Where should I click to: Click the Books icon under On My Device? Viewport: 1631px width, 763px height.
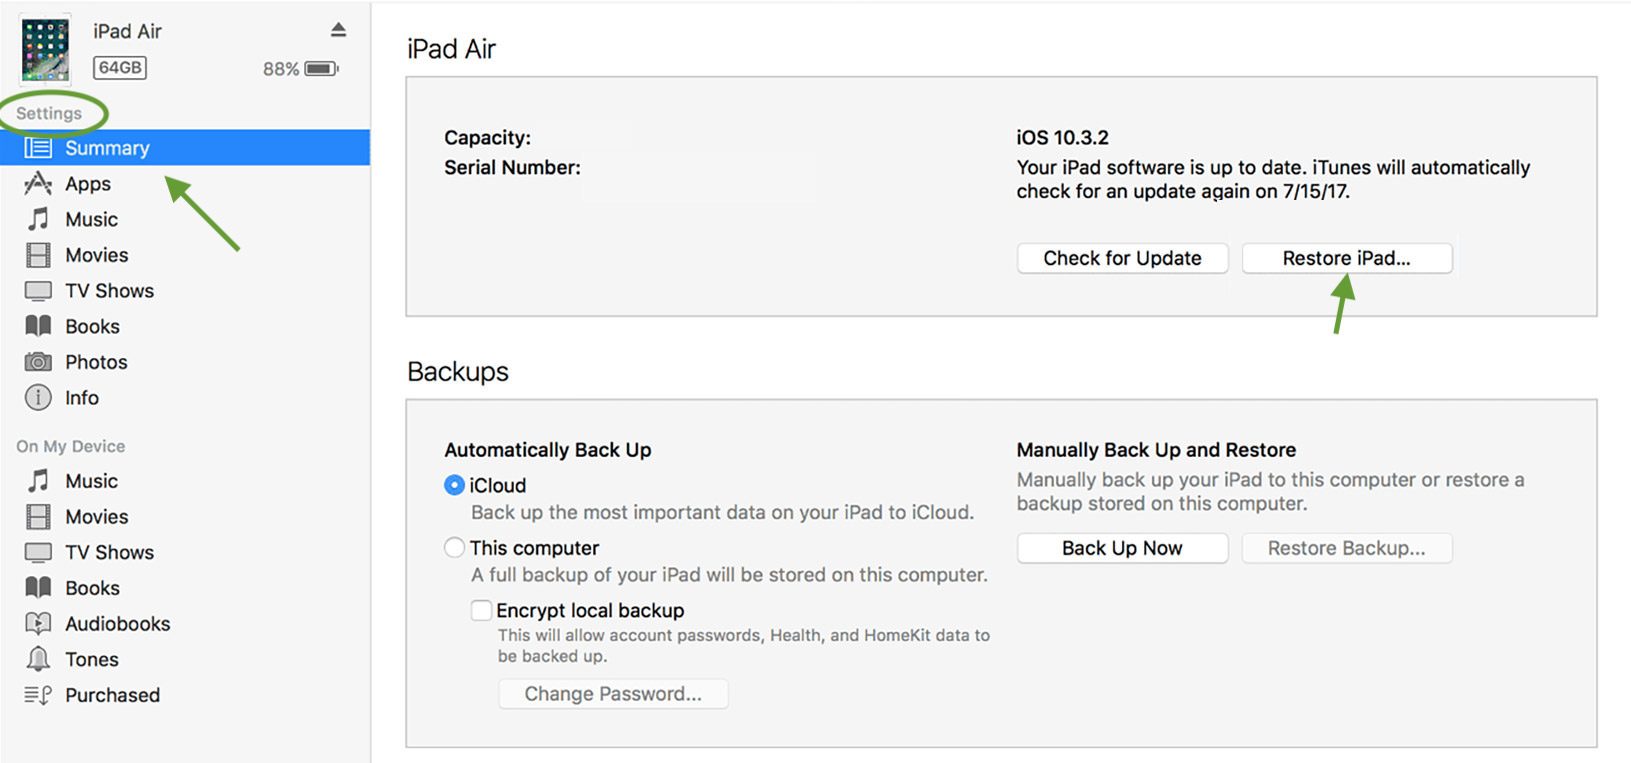pyautogui.click(x=38, y=588)
